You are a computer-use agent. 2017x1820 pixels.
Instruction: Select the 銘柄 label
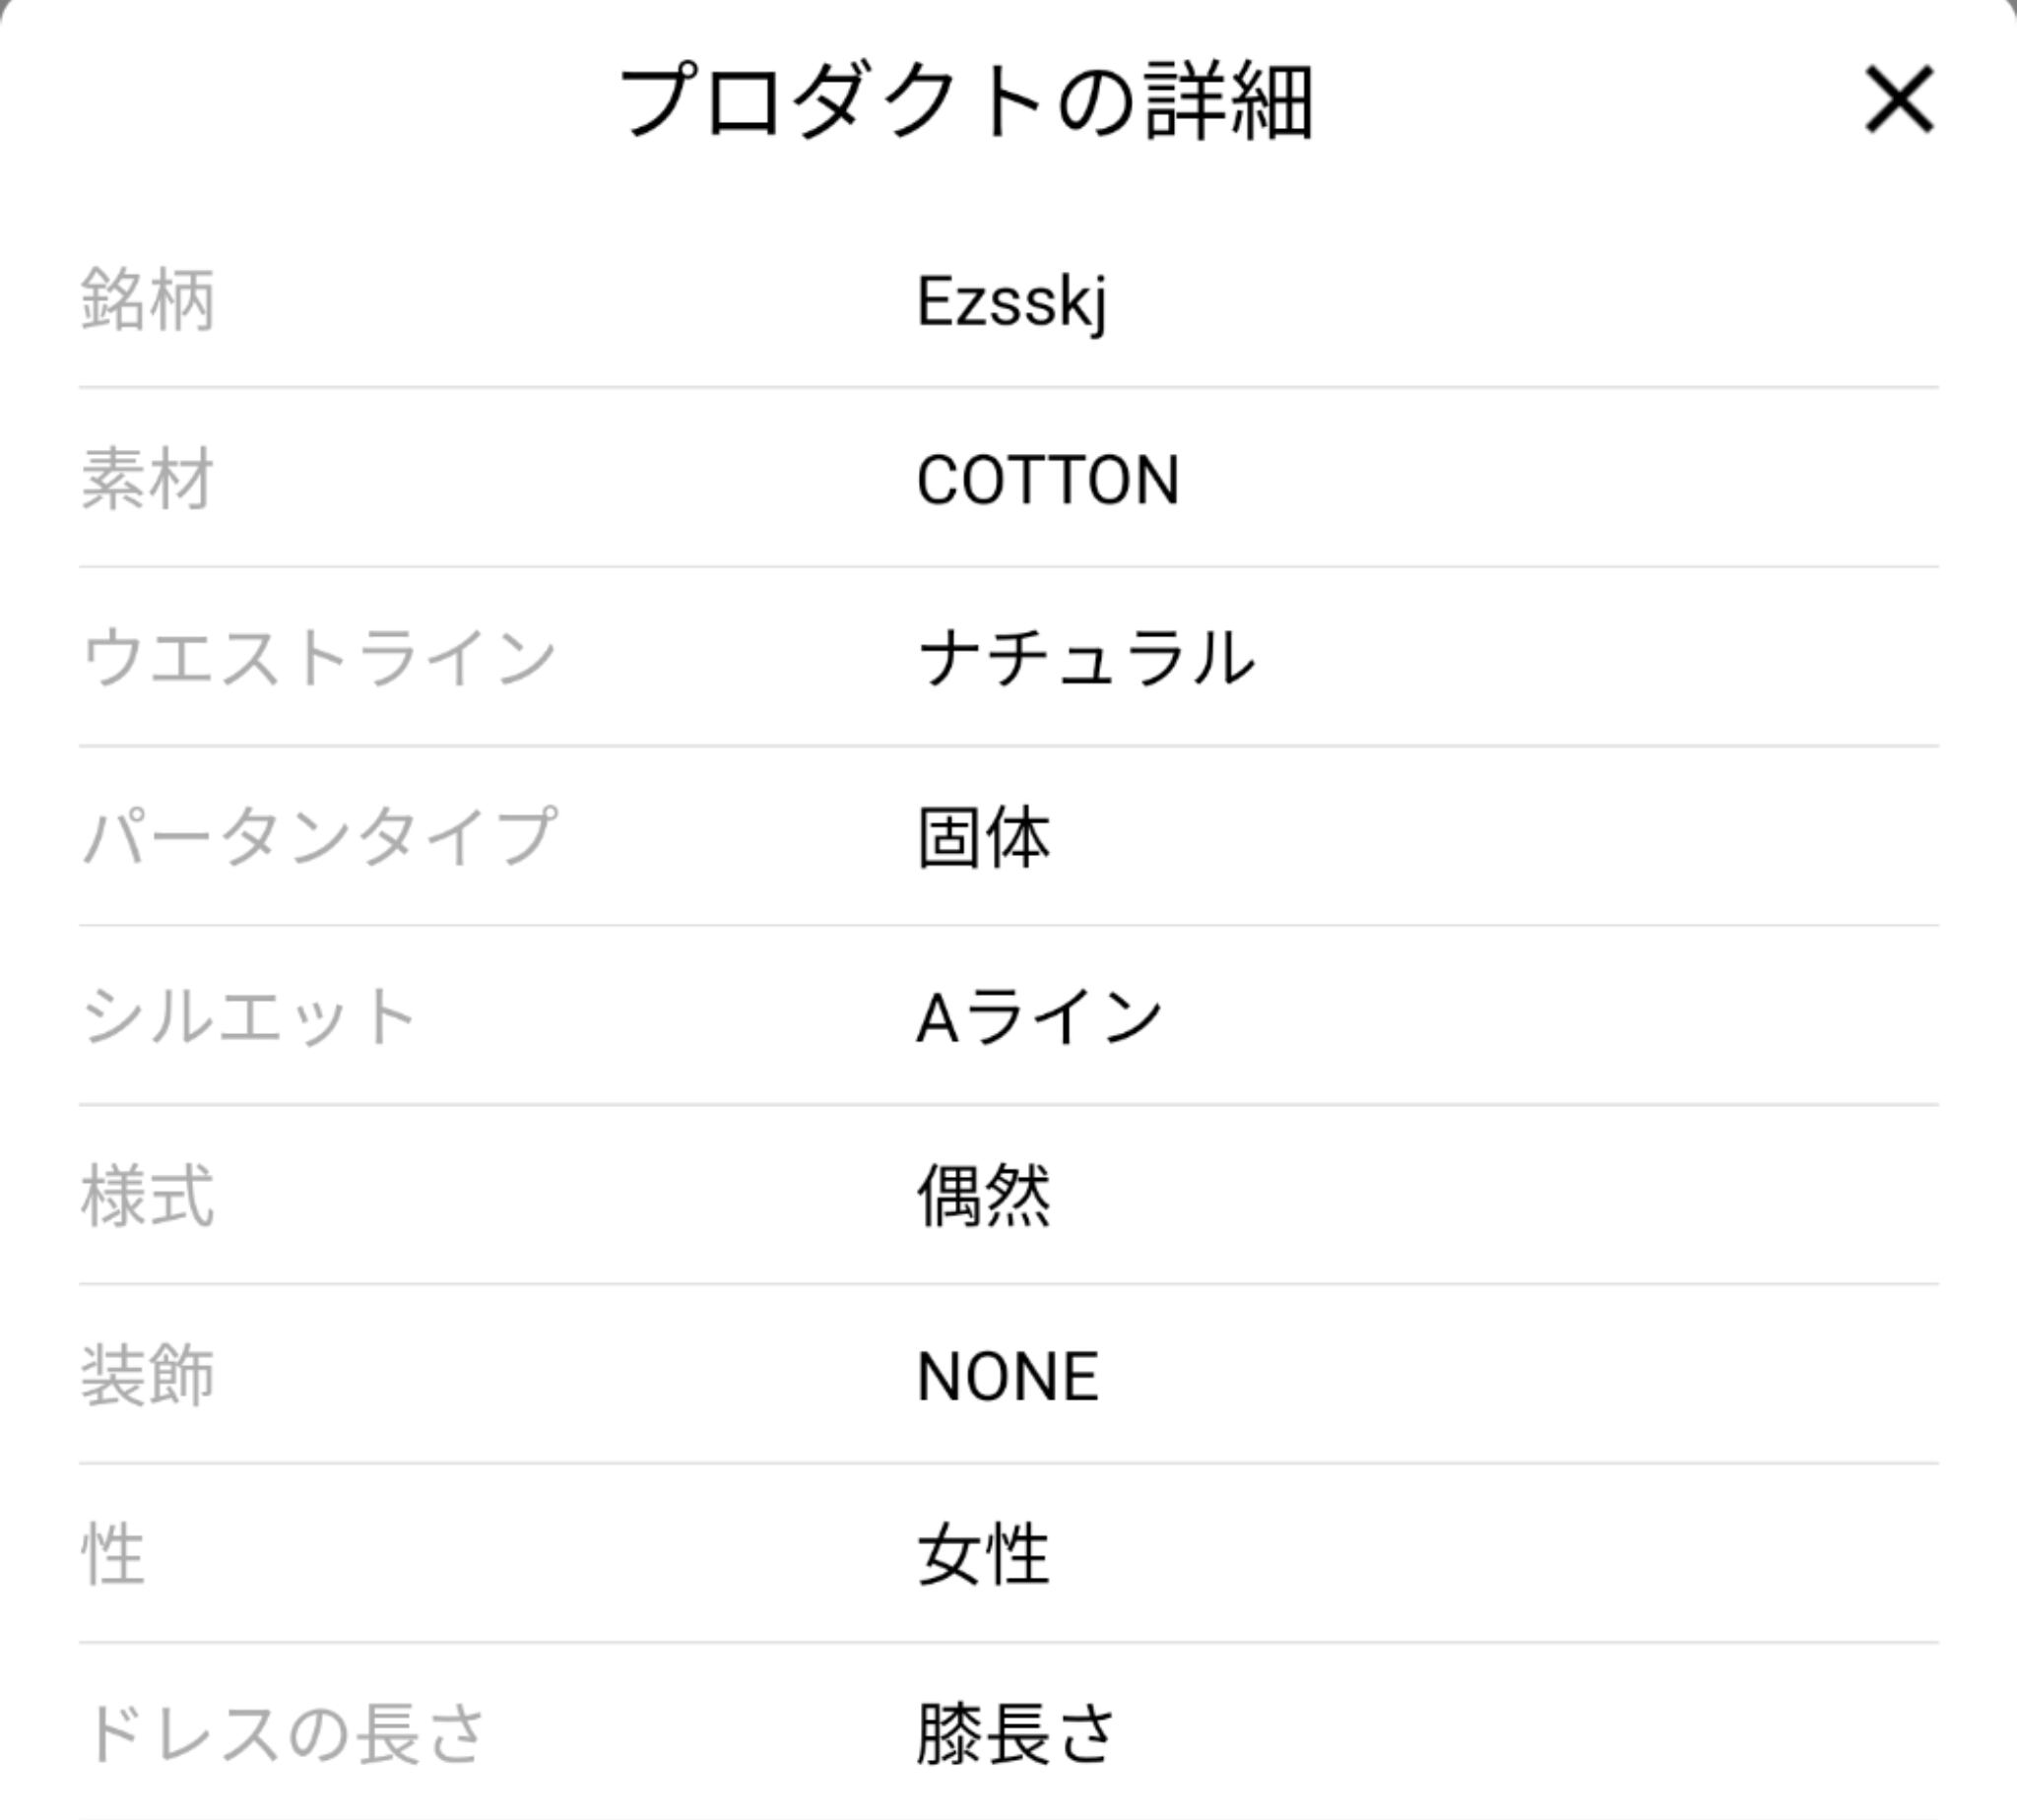click(147, 300)
